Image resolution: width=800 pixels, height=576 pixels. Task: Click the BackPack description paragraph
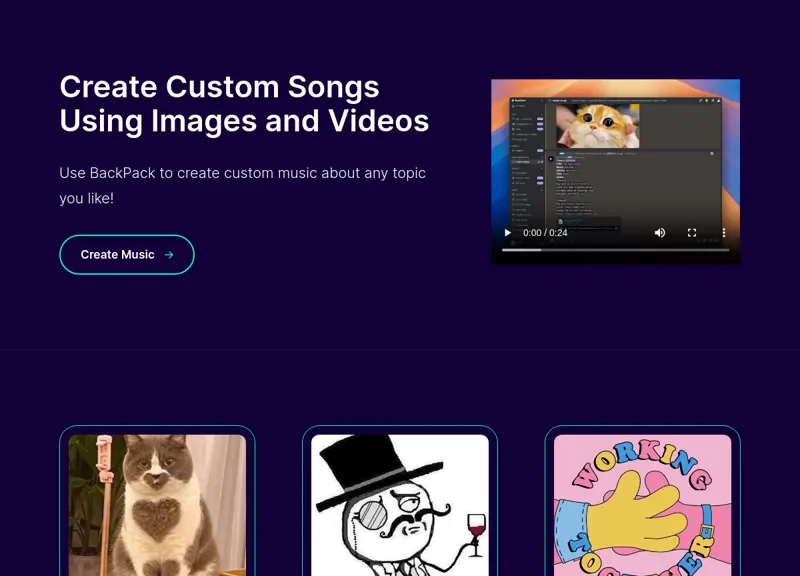242,185
